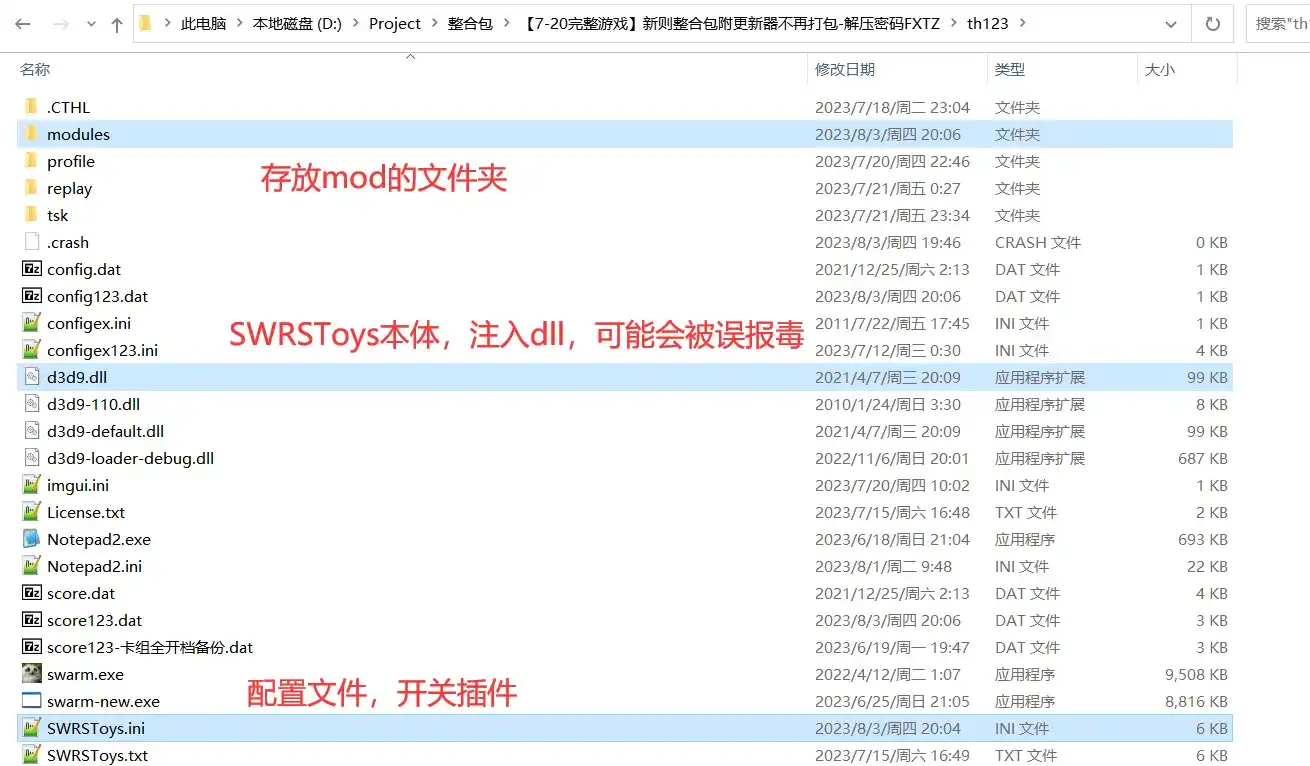The height and width of the screenshot is (766, 1310).
Task: Click the search box for th123
Action: pos(1278,24)
